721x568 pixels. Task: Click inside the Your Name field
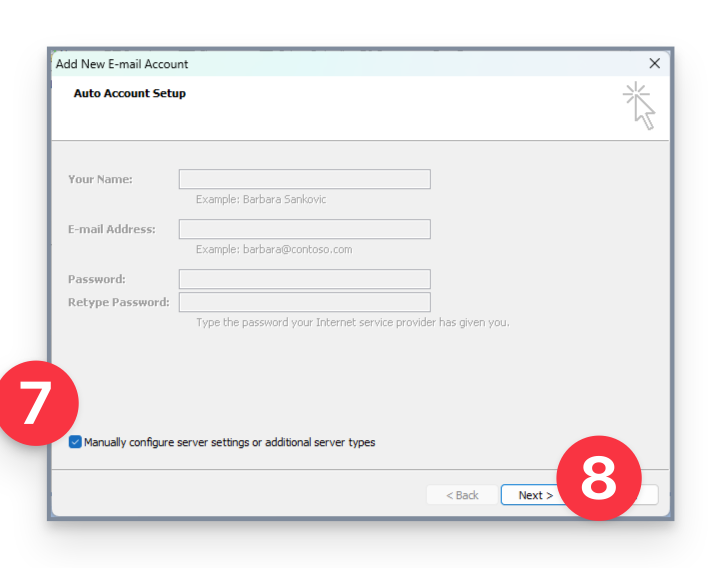tap(304, 179)
